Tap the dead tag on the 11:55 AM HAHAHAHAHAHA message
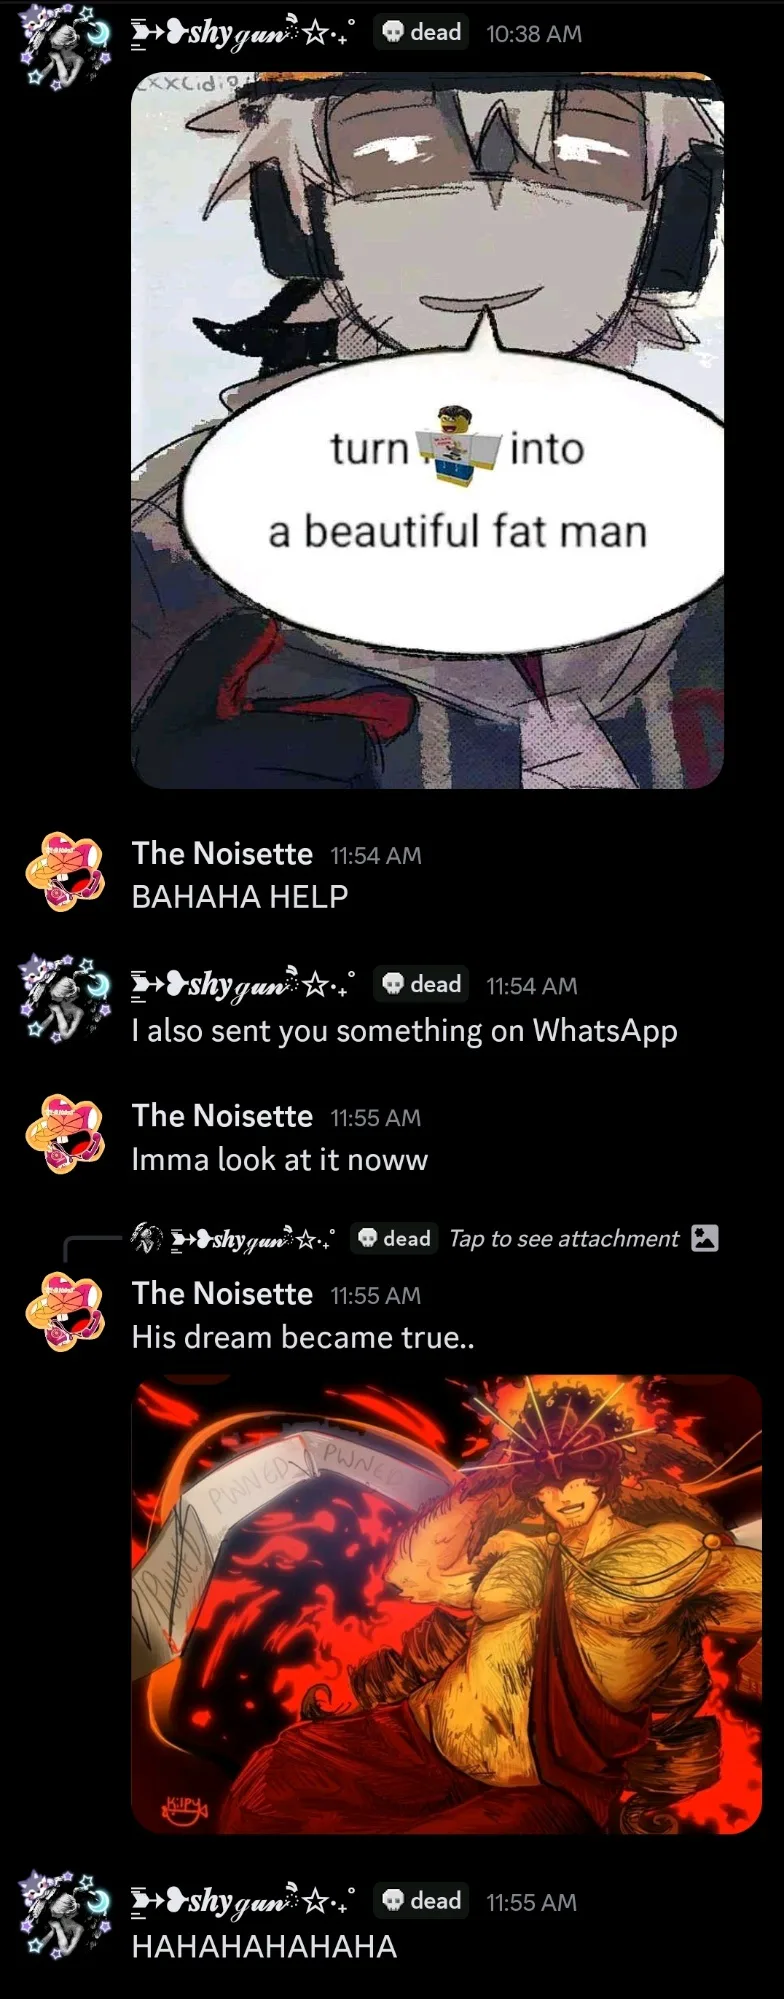Screen dimensions: 784x1999 click(x=421, y=1901)
